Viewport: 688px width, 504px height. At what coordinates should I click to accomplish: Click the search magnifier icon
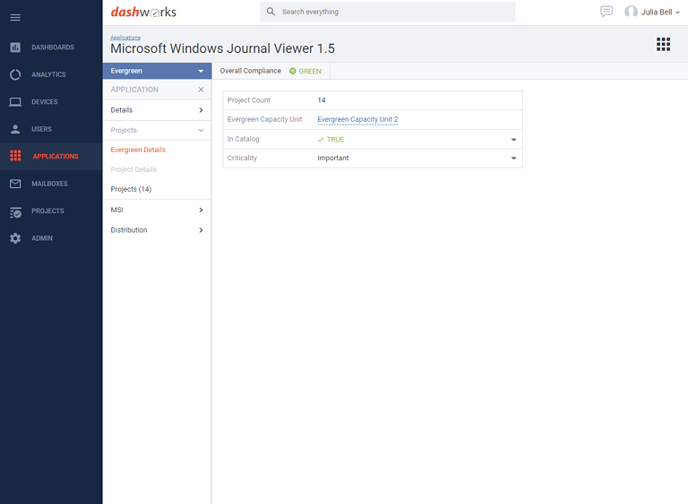click(271, 12)
